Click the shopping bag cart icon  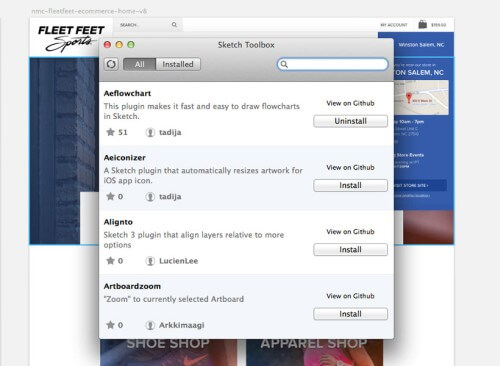(x=422, y=24)
